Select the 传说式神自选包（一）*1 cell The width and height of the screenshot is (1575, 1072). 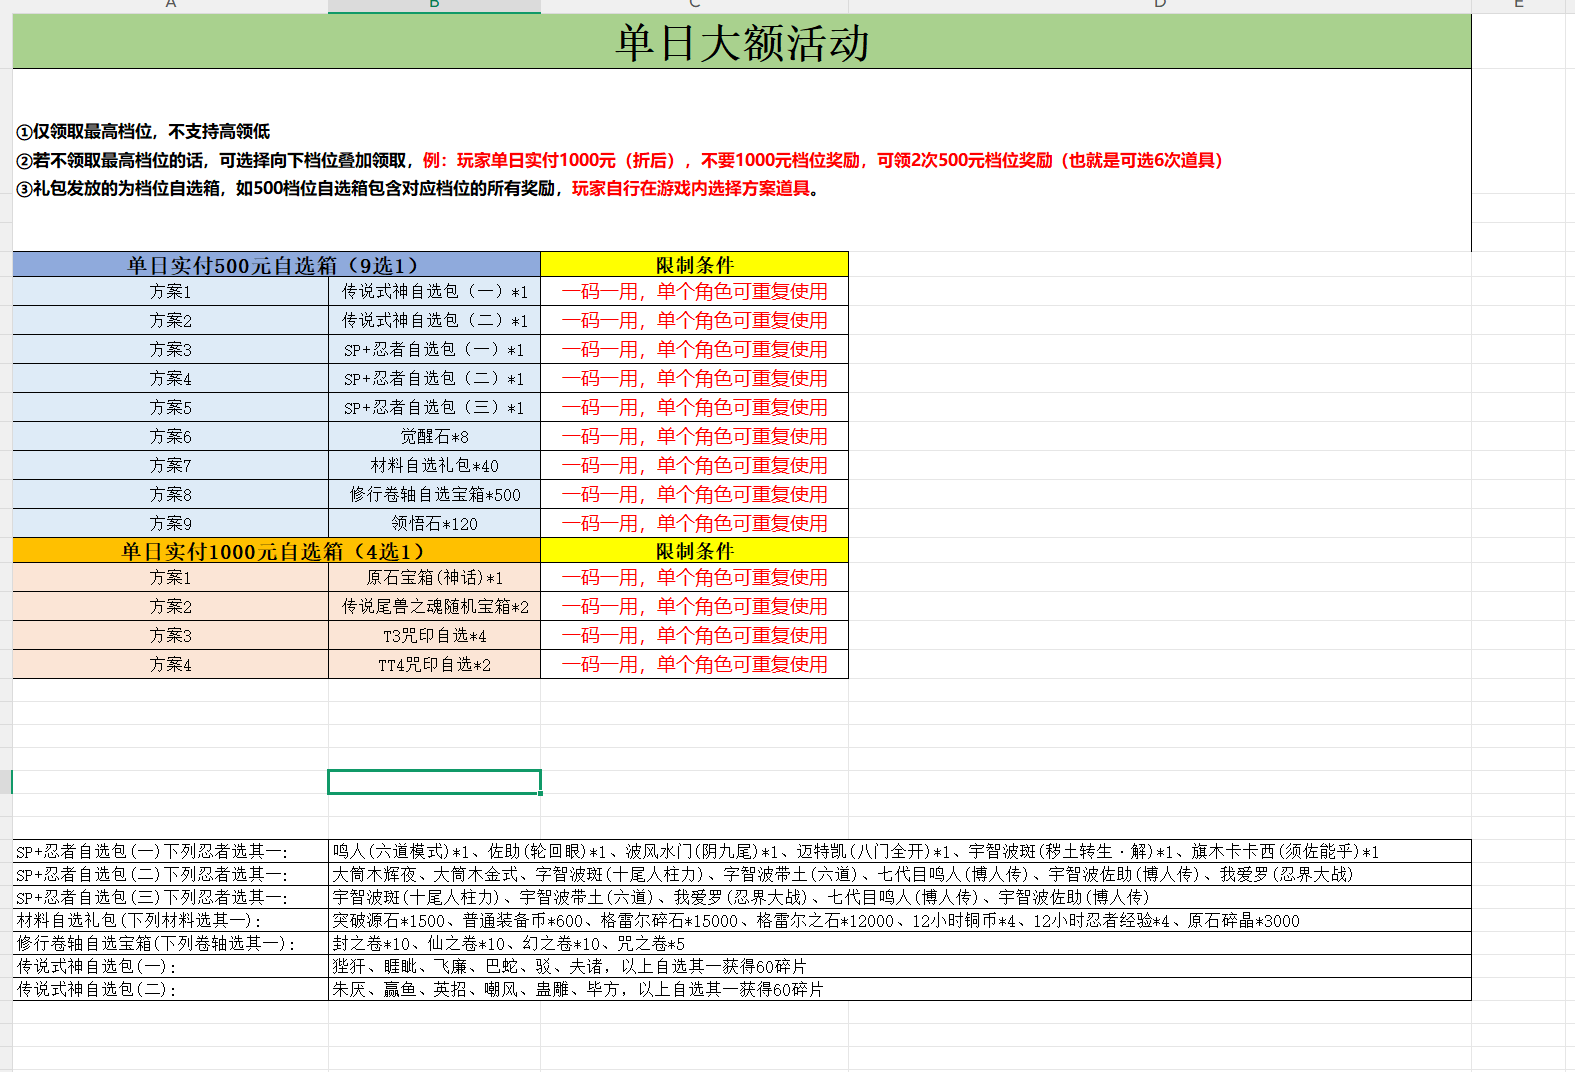(434, 292)
